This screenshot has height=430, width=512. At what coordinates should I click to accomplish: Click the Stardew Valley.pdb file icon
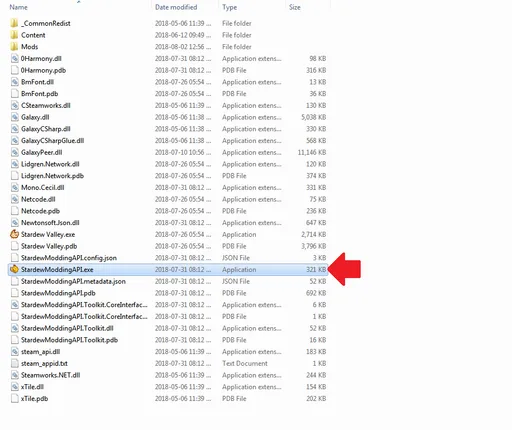click(14, 246)
